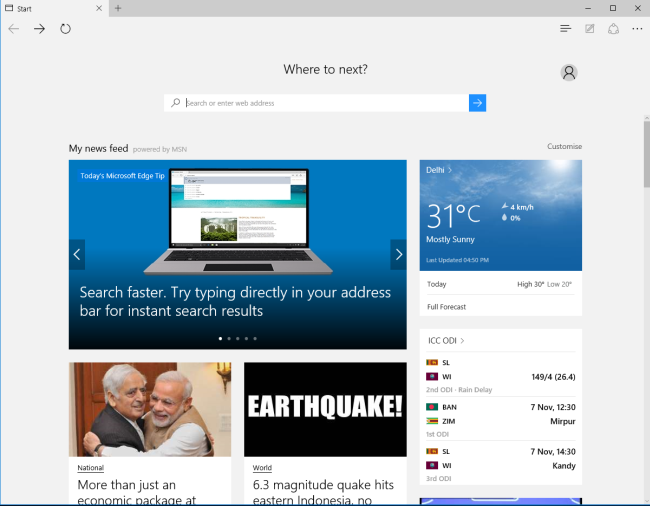Screen dimensions: 650x506
Task: Open Customise for the news feed
Action: [564, 146]
